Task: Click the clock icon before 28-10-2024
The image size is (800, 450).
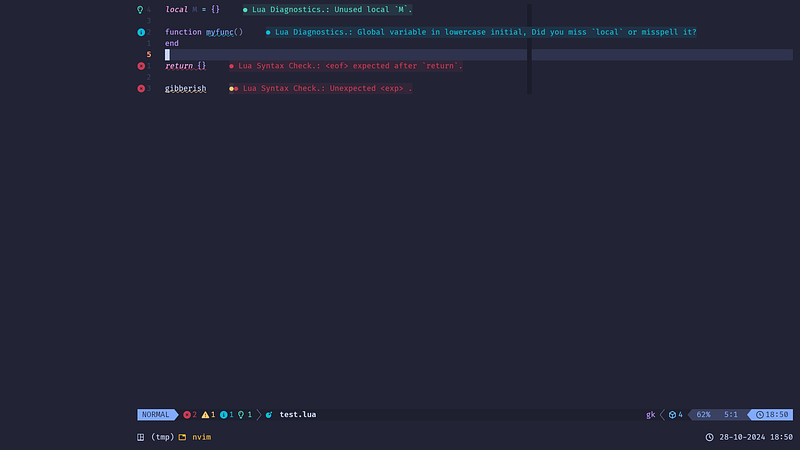Action: pos(709,437)
